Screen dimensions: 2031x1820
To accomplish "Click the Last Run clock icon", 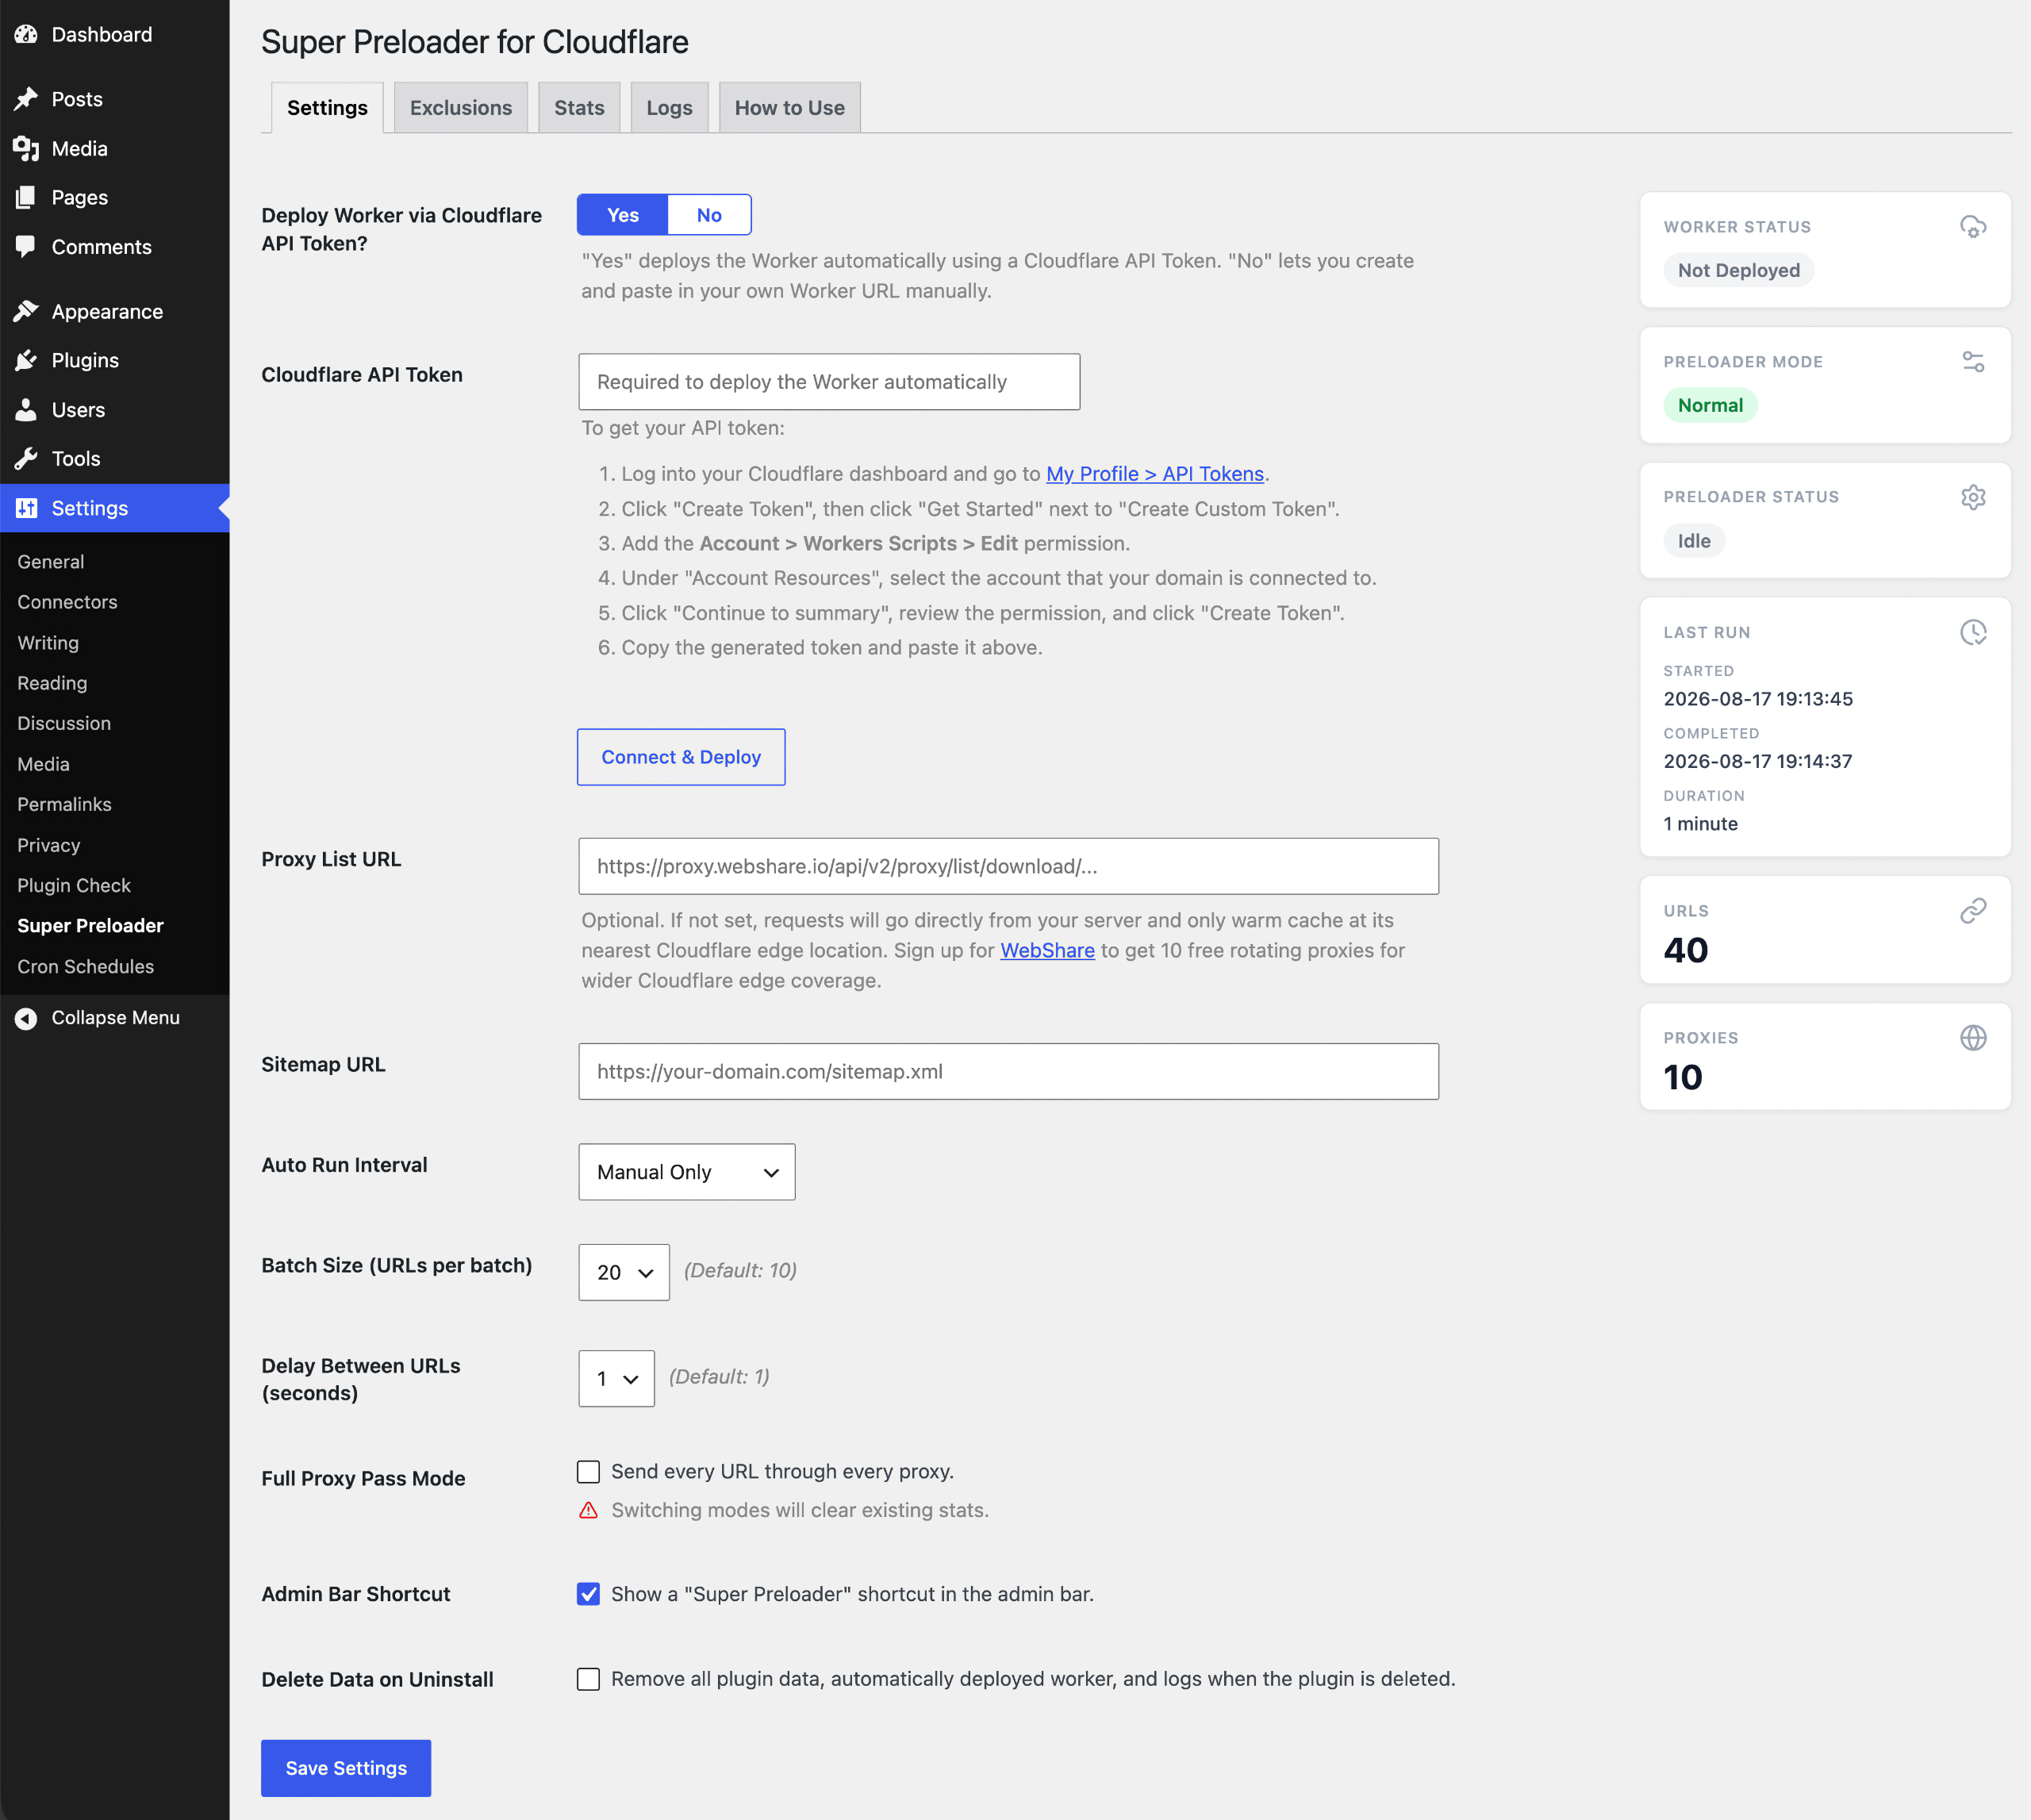I will tap(1972, 632).
